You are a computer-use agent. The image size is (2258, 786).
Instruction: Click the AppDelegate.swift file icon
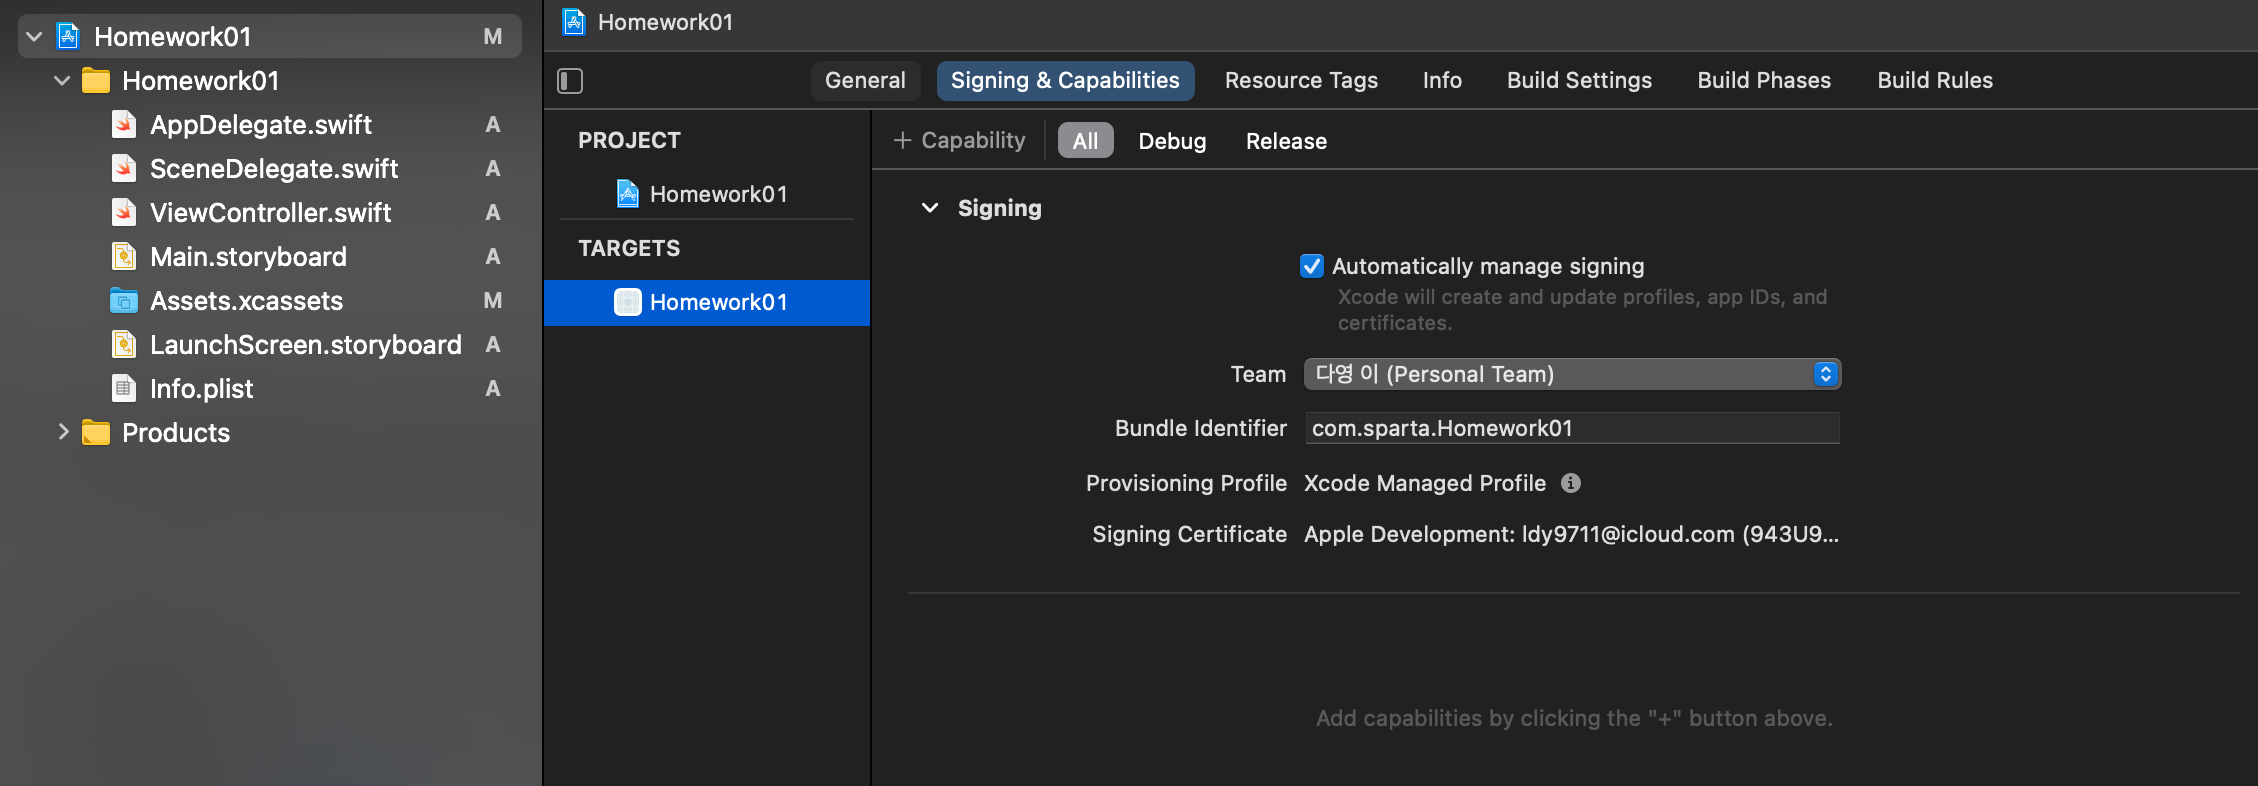(124, 125)
